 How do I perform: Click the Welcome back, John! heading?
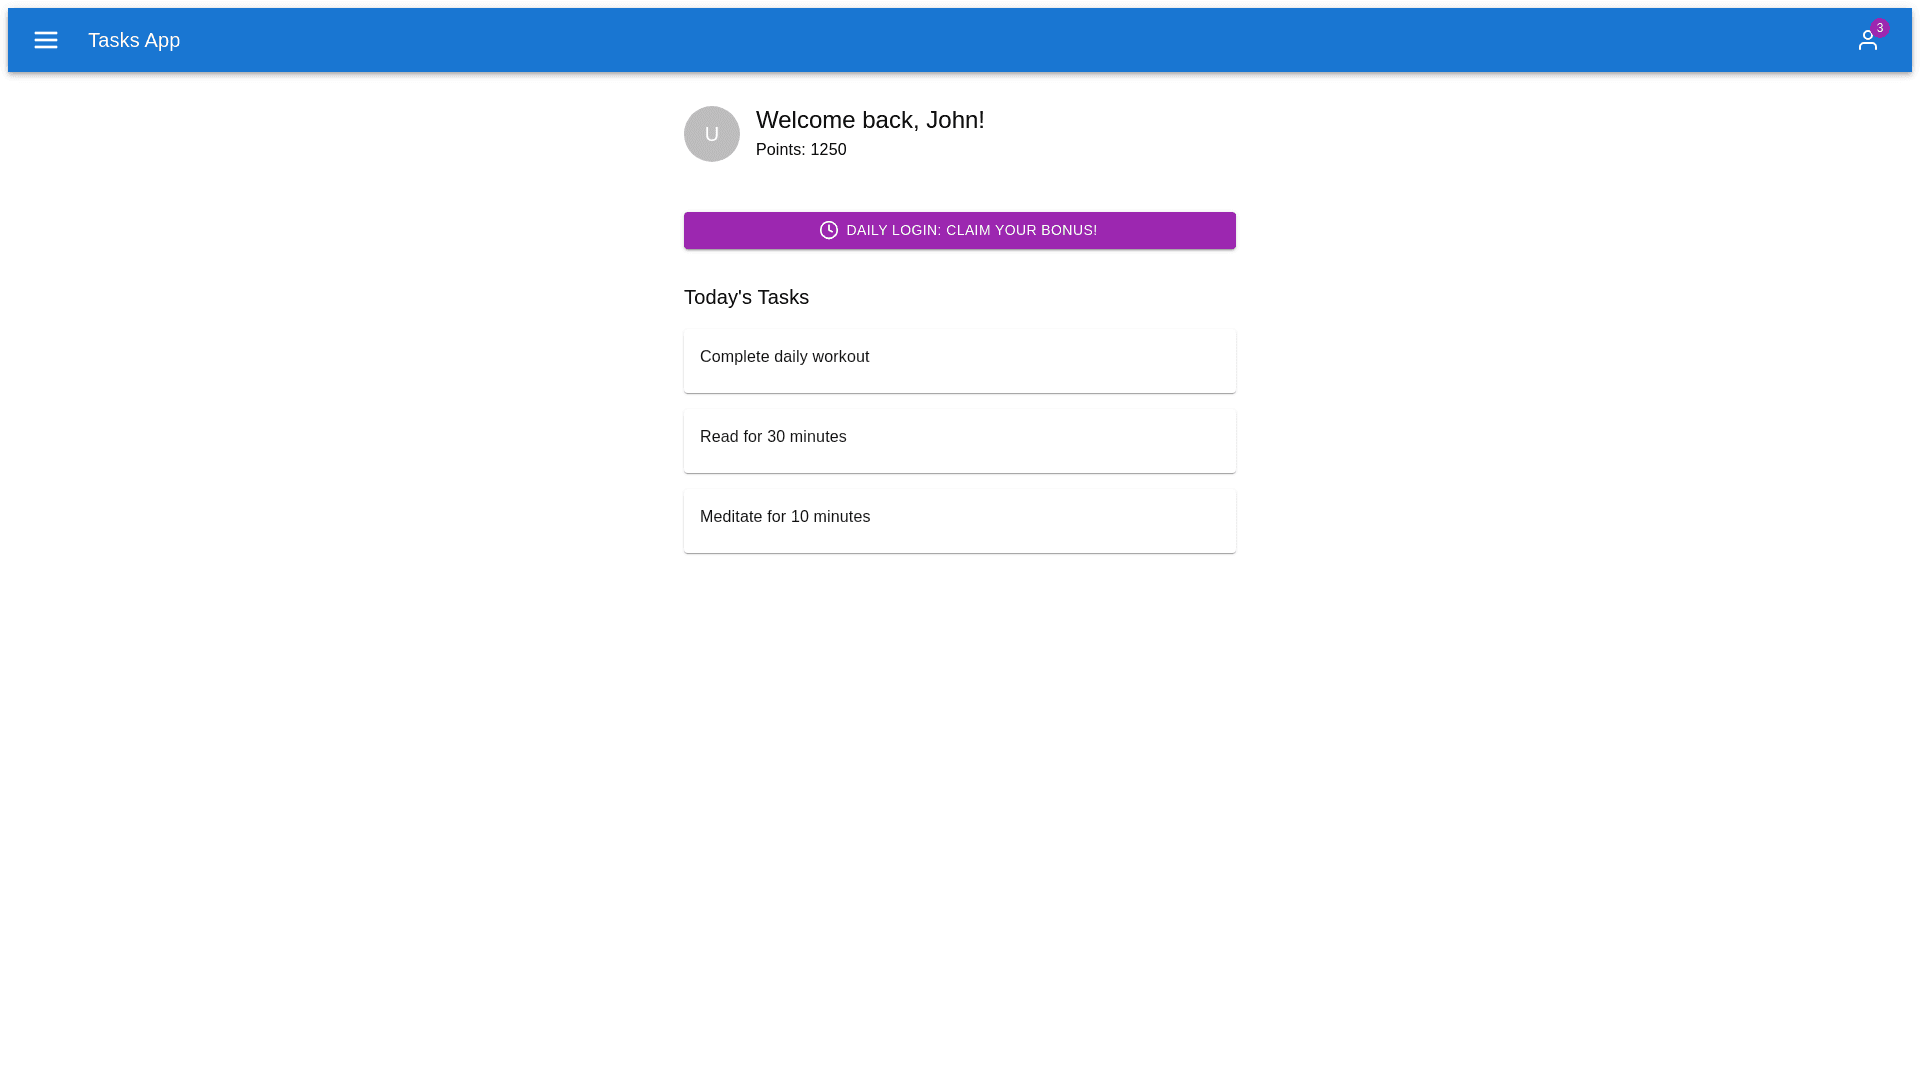(869, 120)
